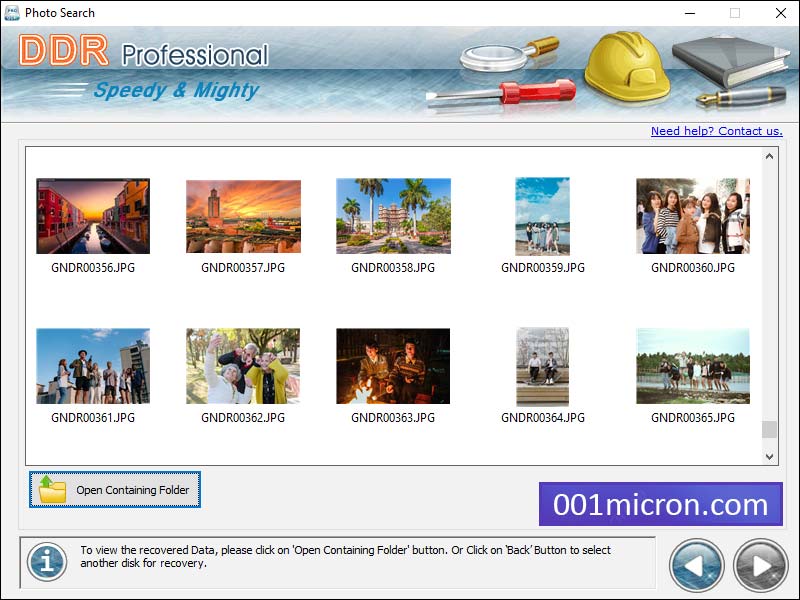
Task: Open the GNDR00360.JPG group photo
Action: [692, 216]
